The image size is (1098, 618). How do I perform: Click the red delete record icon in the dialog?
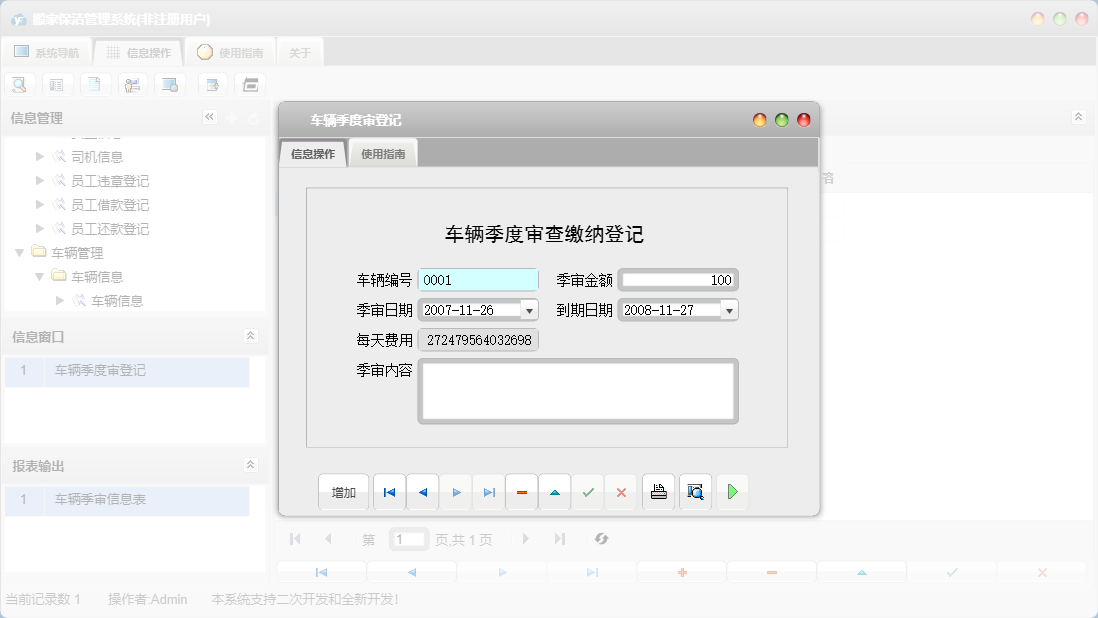click(521, 491)
